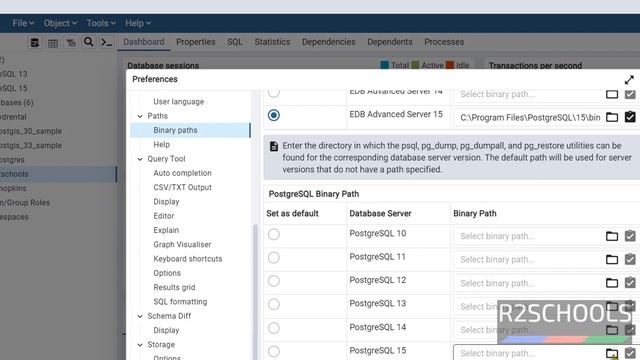Set EDB Advanced Server 14 as default
Screen dimensions: 640x360
click(273, 93)
